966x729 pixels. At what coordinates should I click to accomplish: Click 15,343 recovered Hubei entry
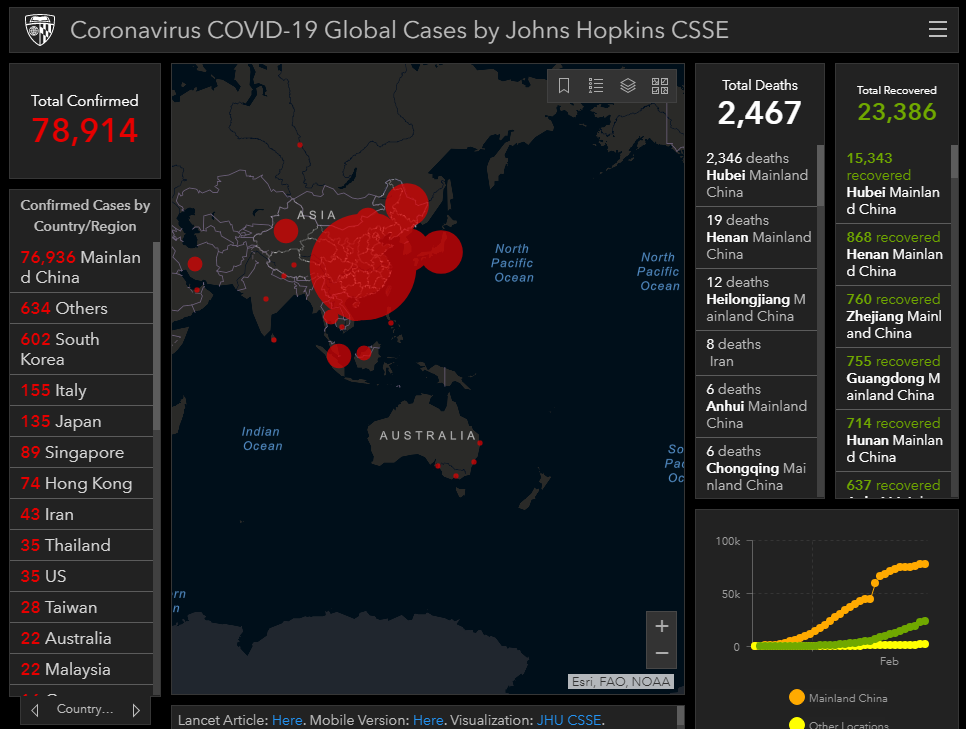coord(893,184)
